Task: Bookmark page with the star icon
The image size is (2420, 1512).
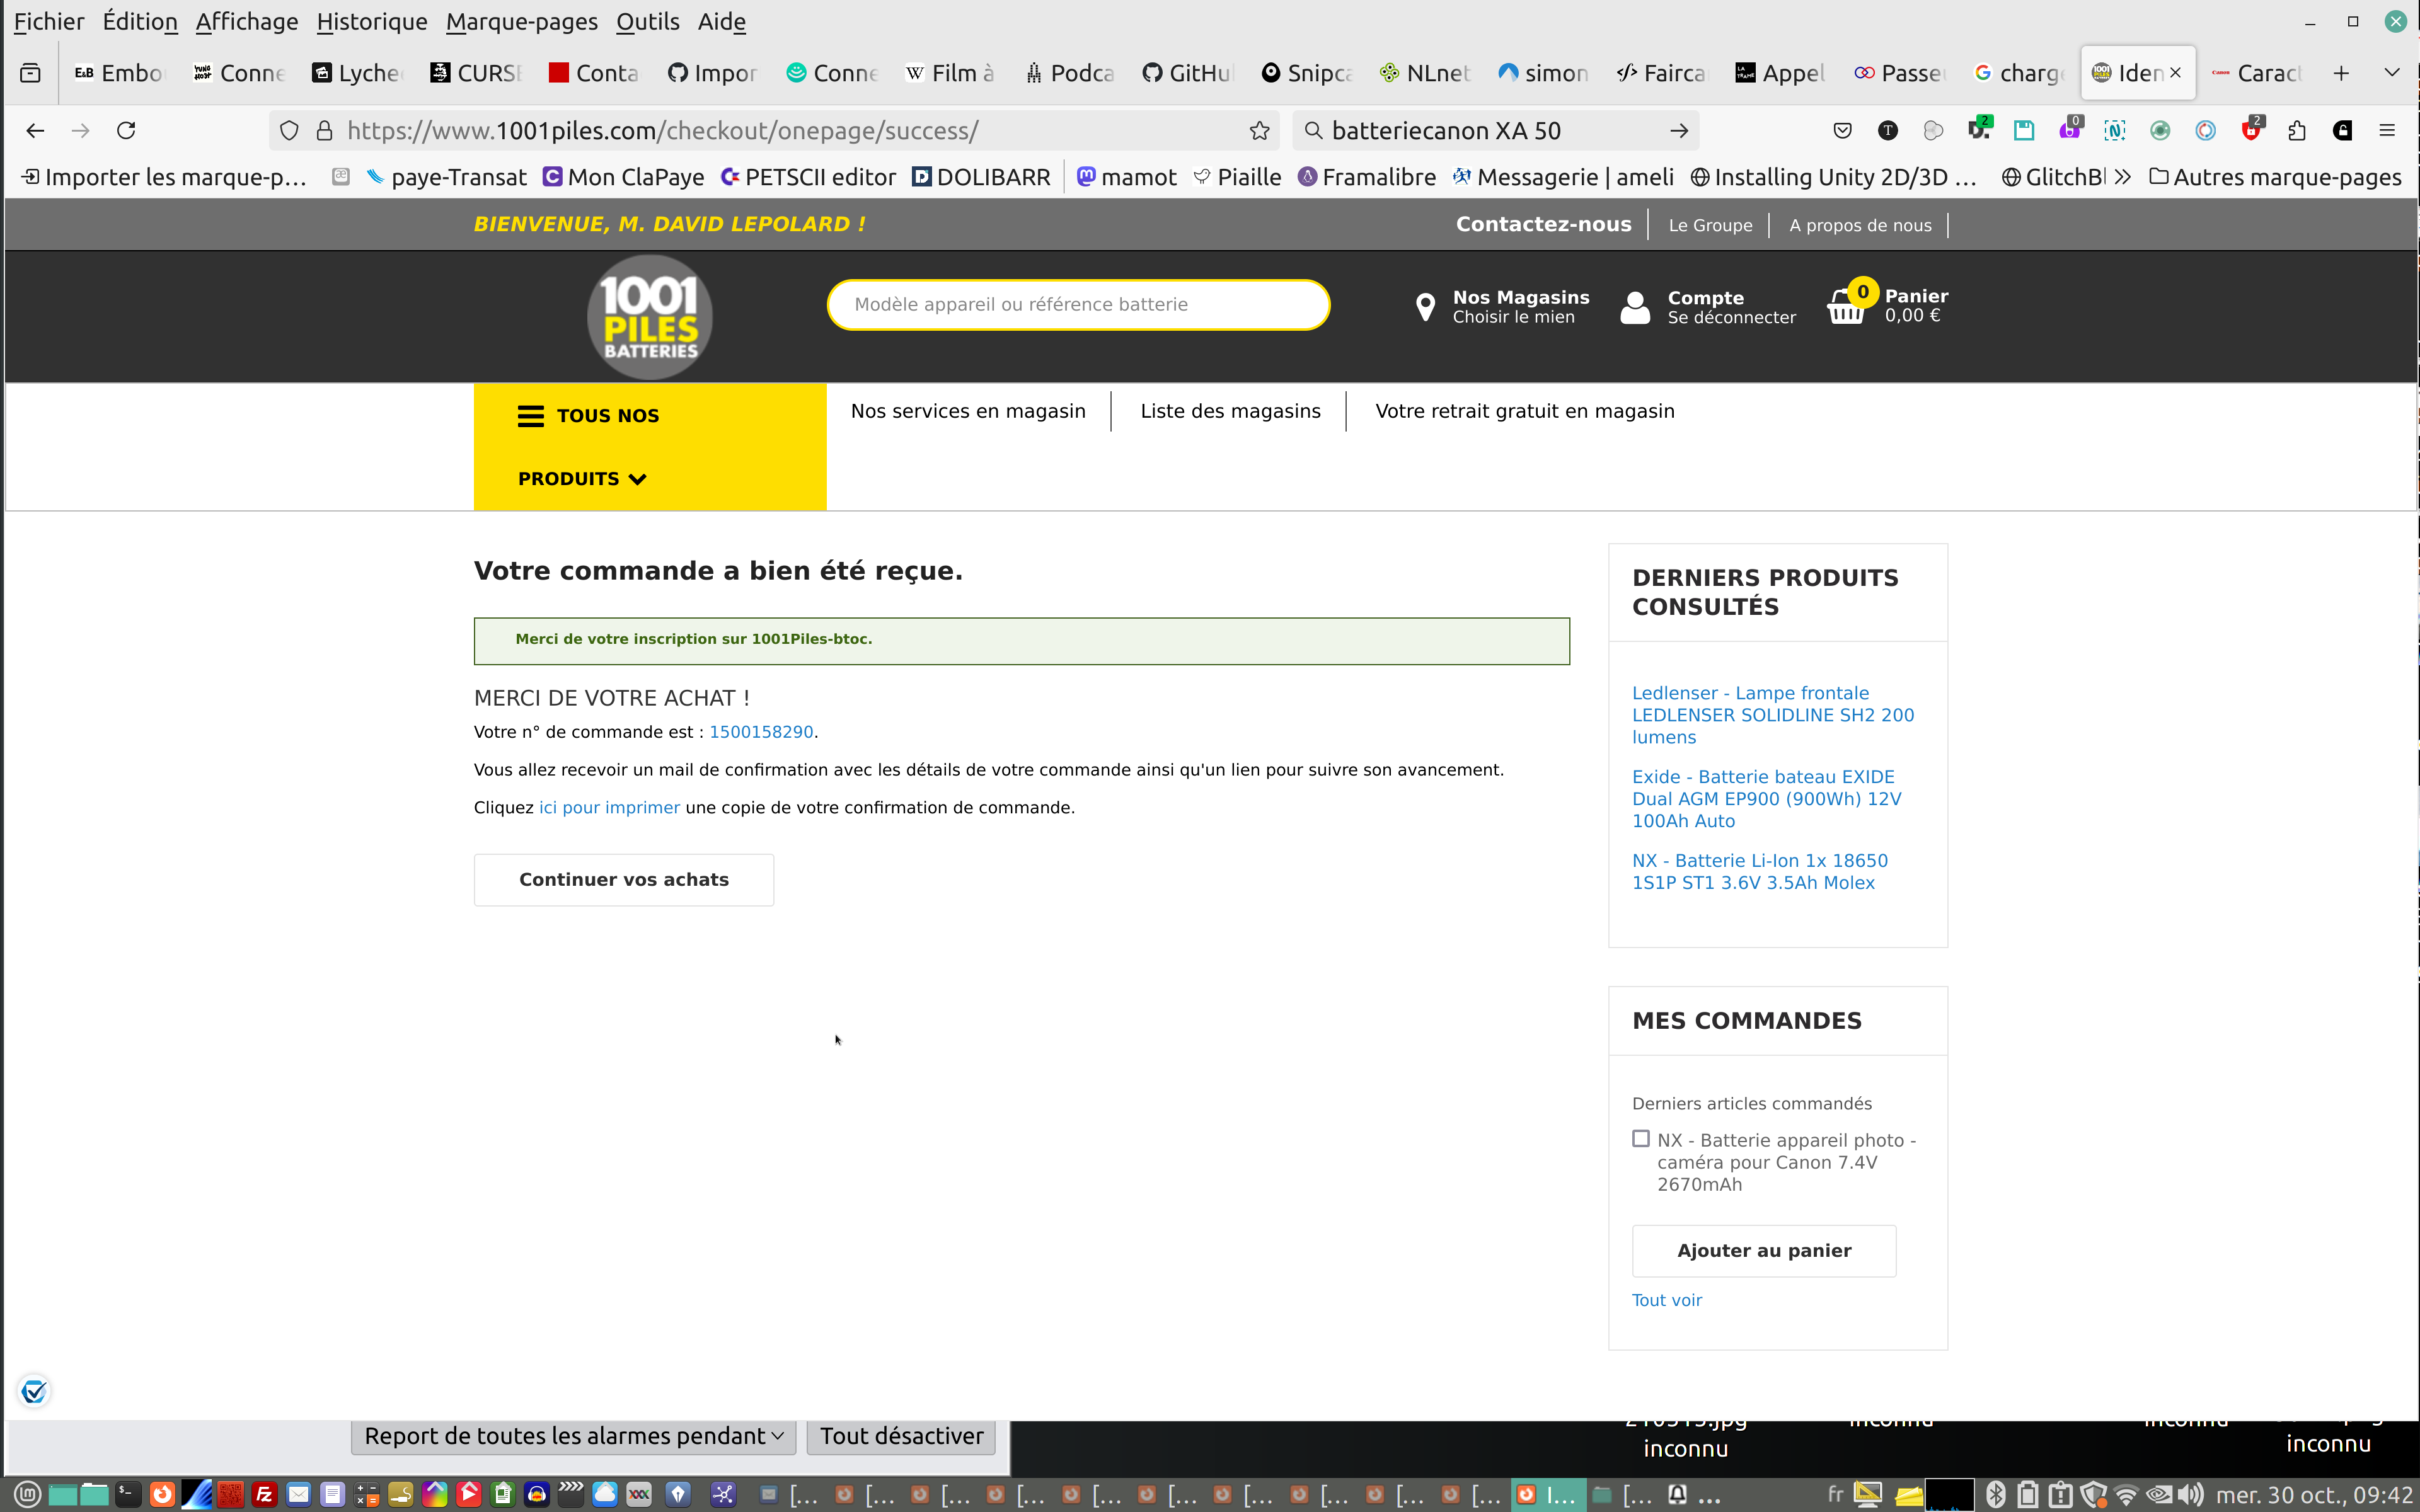Action: [x=1259, y=131]
